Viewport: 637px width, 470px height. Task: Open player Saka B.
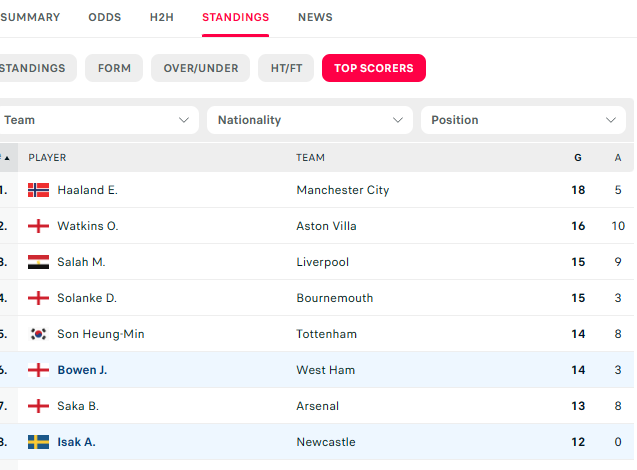click(78, 406)
